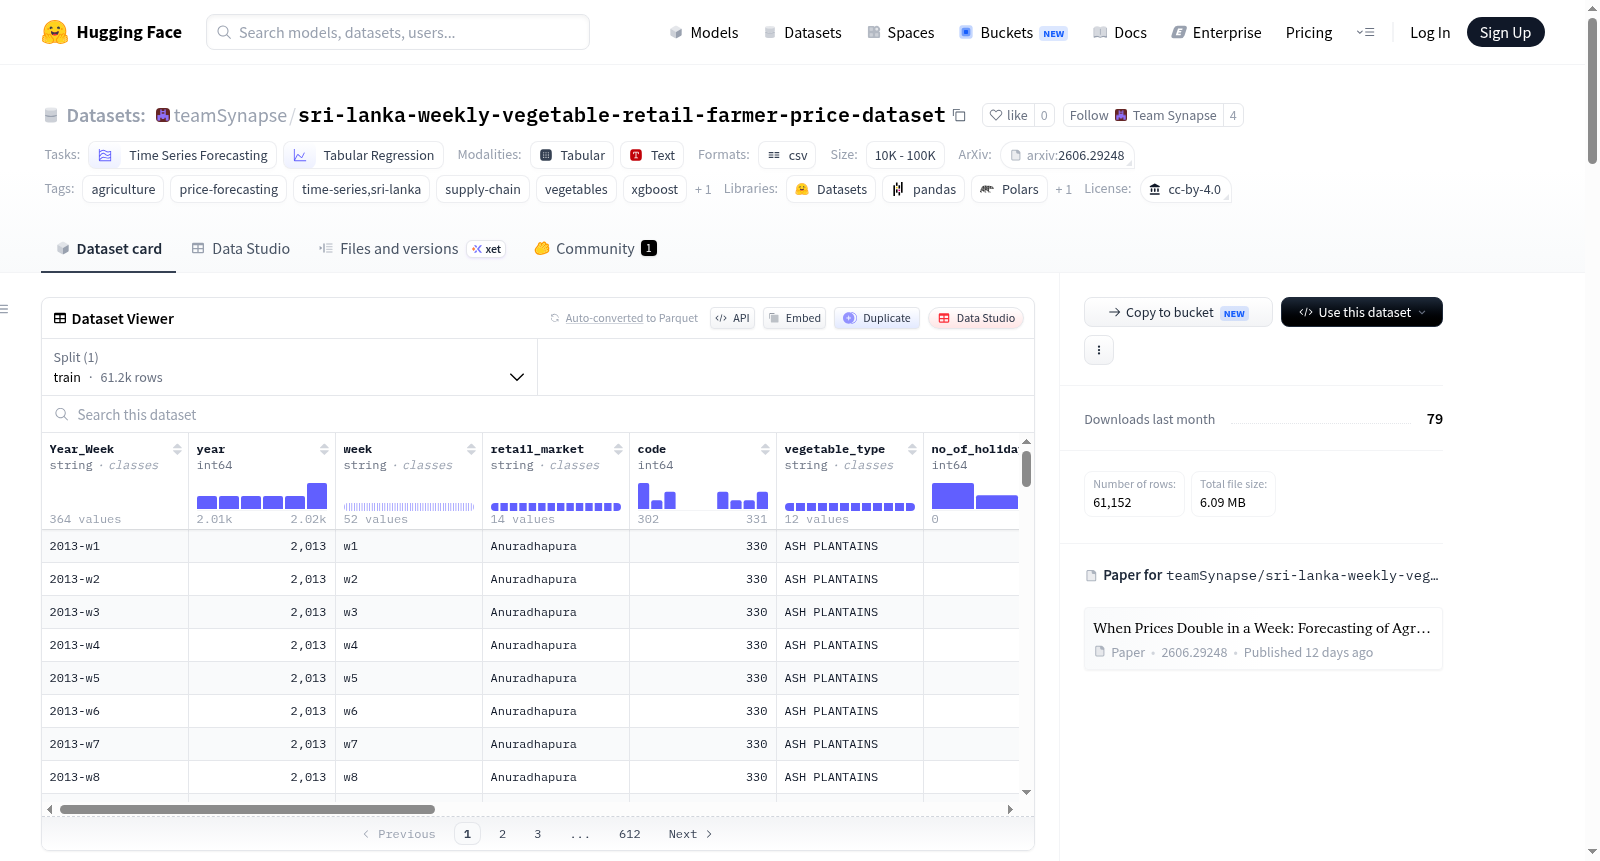Open the three-dot more options button
Image resolution: width=1600 pixels, height=861 pixels.
pyautogui.click(x=1099, y=350)
